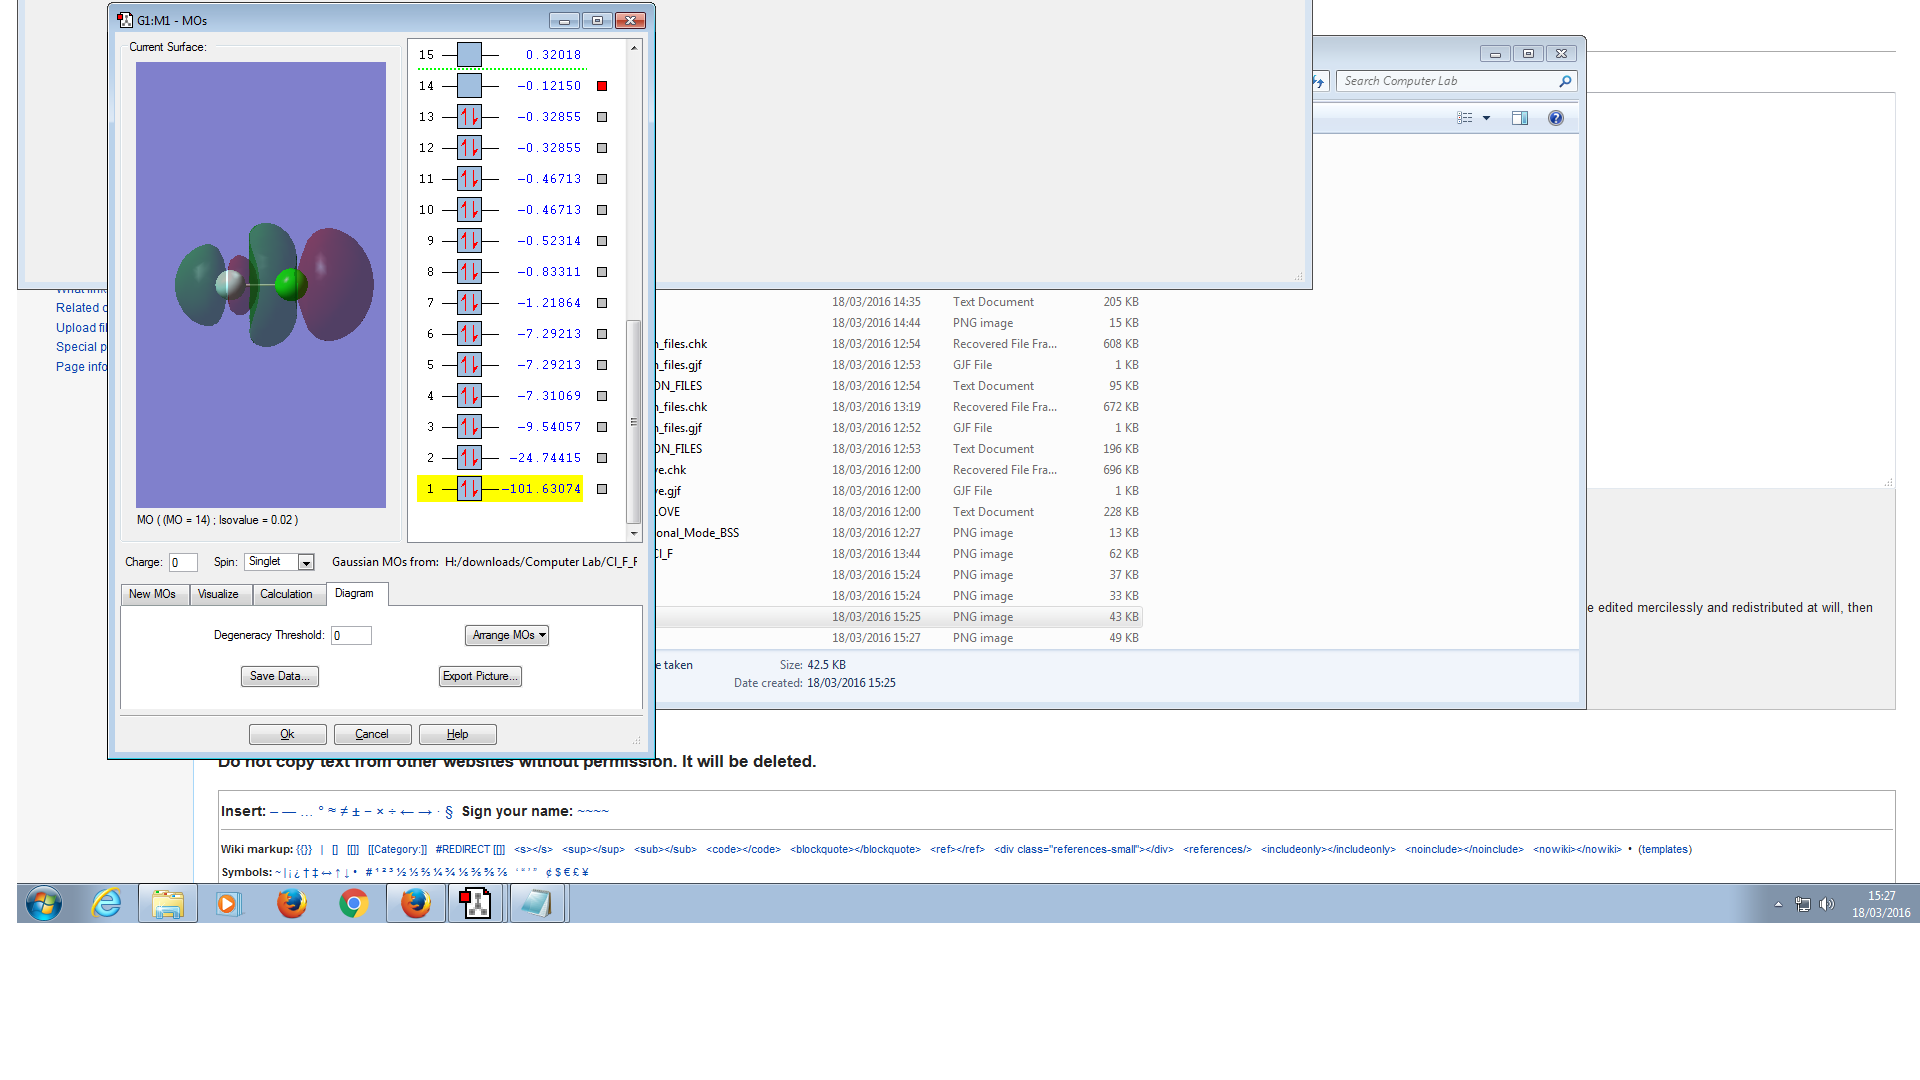Open the Arrange MOs dropdown
Screen dimensions: 1920x1080
click(507, 635)
